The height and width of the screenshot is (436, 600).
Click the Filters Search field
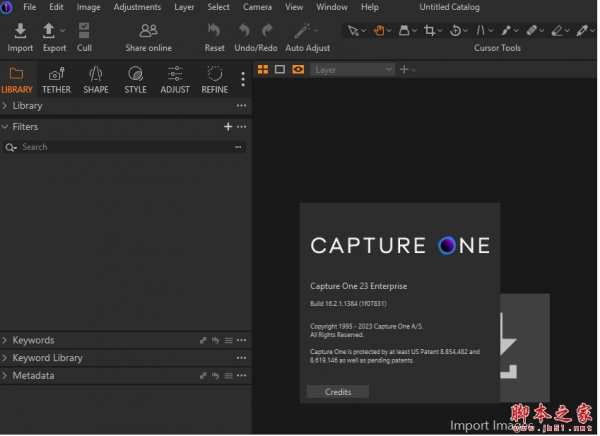[x=124, y=147]
